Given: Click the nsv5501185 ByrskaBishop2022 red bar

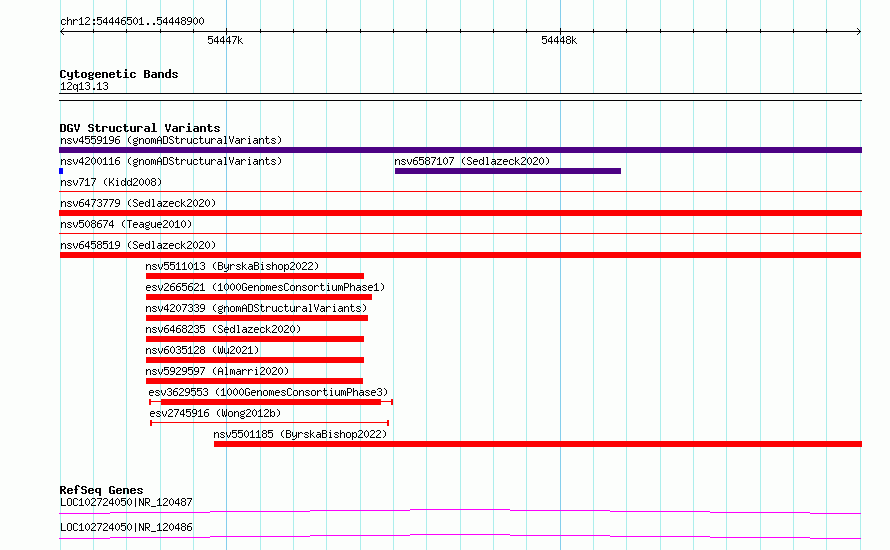Looking at the screenshot, I should (538, 444).
